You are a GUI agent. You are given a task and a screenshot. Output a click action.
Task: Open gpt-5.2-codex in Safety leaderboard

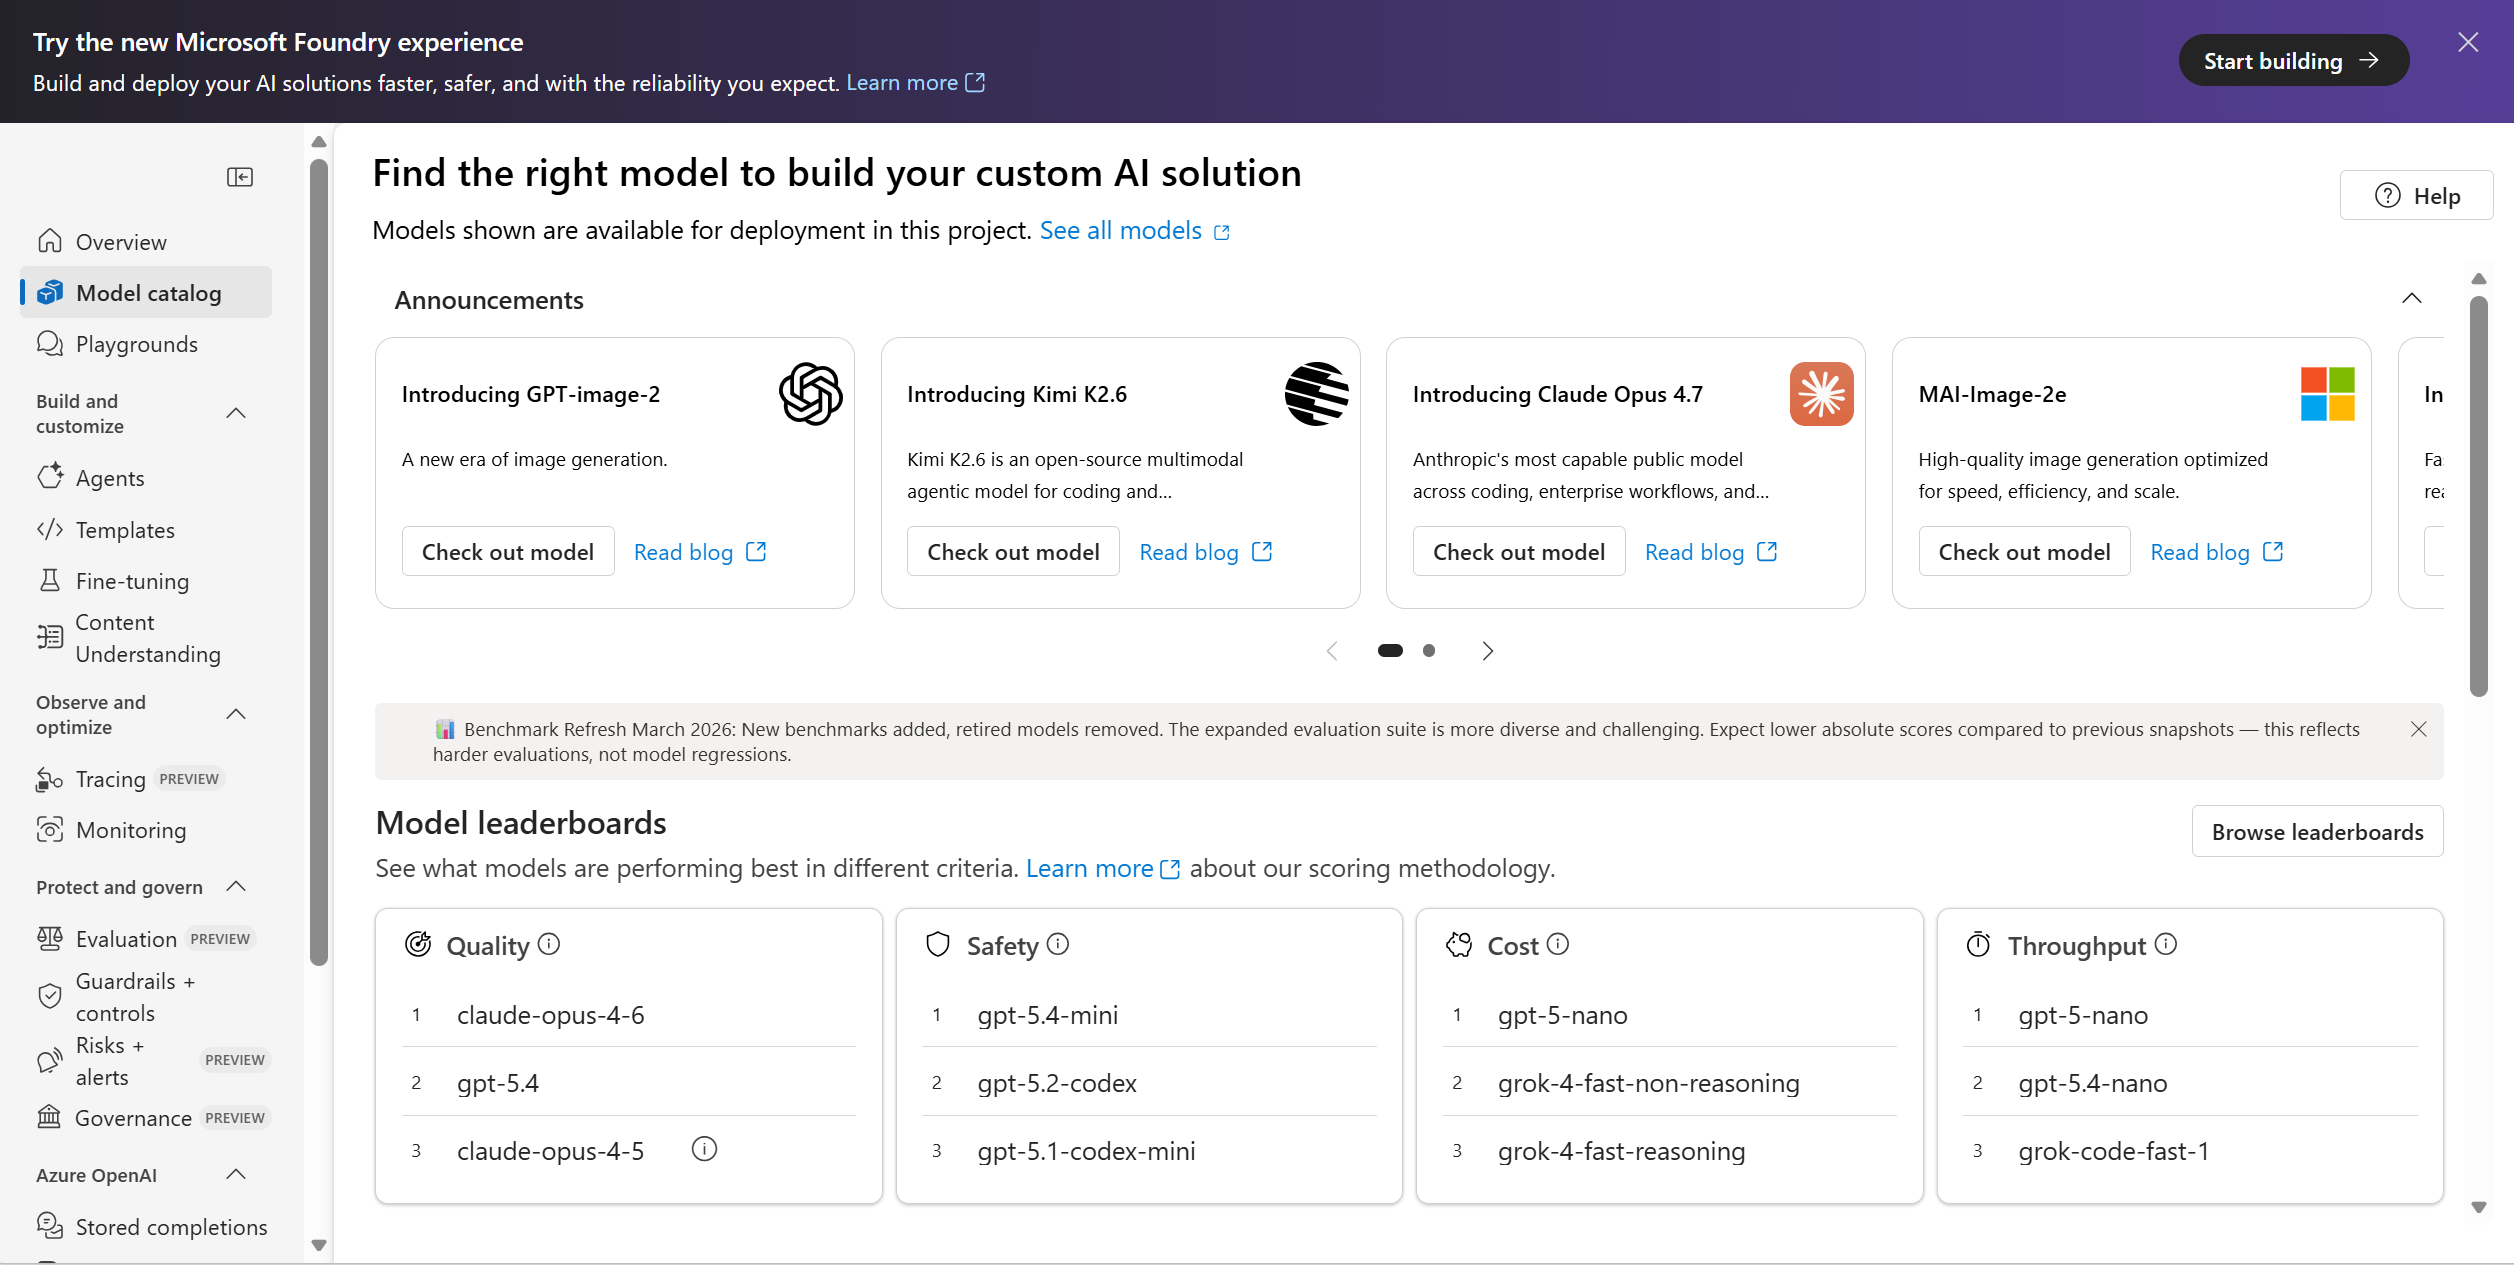pos(1057,1083)
